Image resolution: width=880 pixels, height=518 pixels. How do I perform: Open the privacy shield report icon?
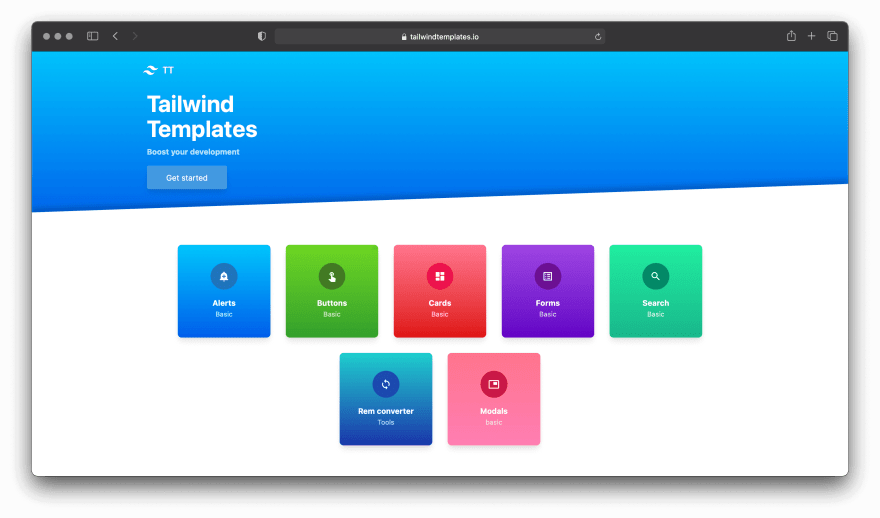point(262,36)
